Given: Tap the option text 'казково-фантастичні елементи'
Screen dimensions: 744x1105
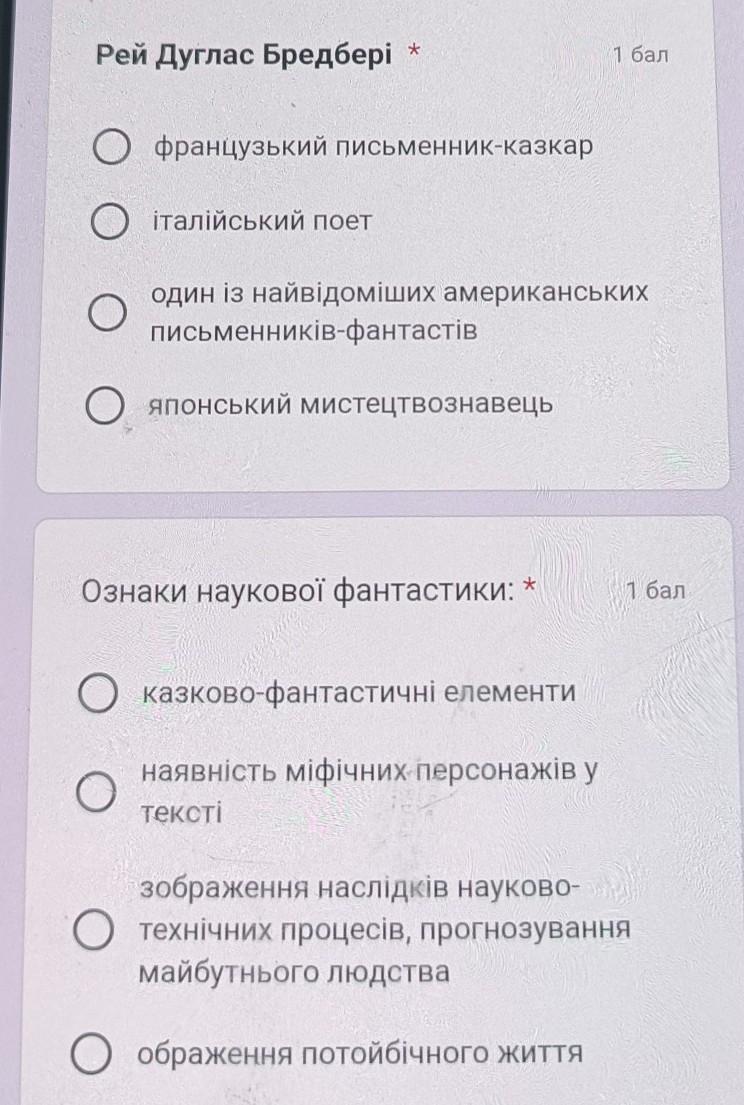Looking at the screenshot, I should pos(359,692).
